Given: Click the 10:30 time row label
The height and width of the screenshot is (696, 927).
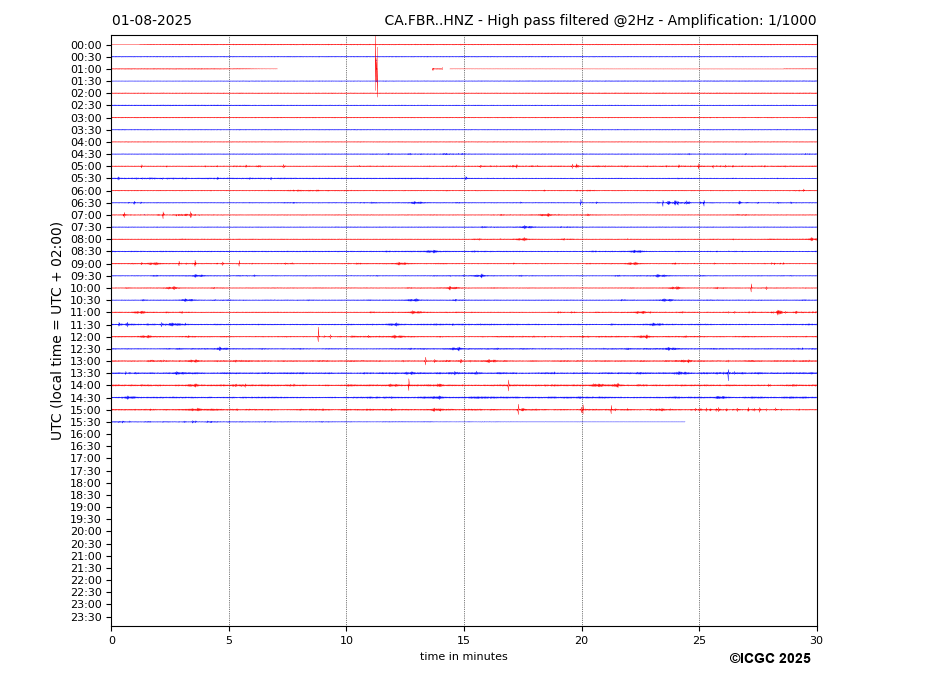Looking at the screenshot, I should point(86,300).
